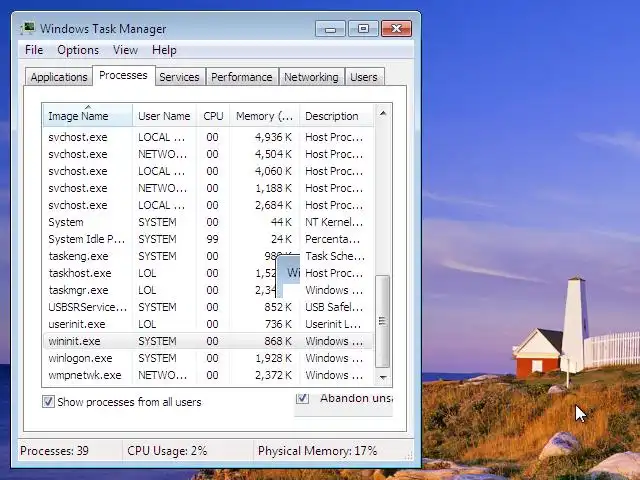This screenshot has height=480, width=640.
Task: Click Userinit L... description cell
Action: click(x=333, y=324)
